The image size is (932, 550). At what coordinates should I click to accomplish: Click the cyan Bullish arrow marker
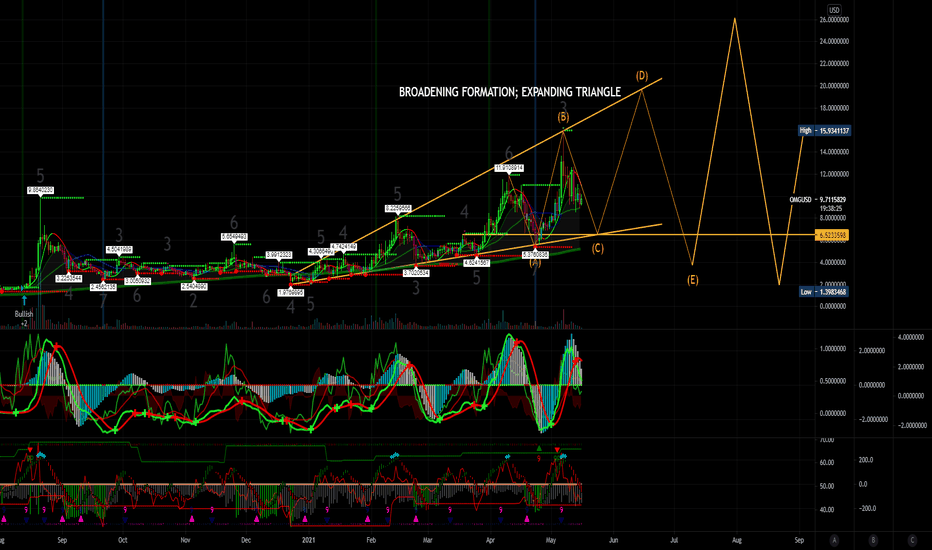(x=24, y=301)
